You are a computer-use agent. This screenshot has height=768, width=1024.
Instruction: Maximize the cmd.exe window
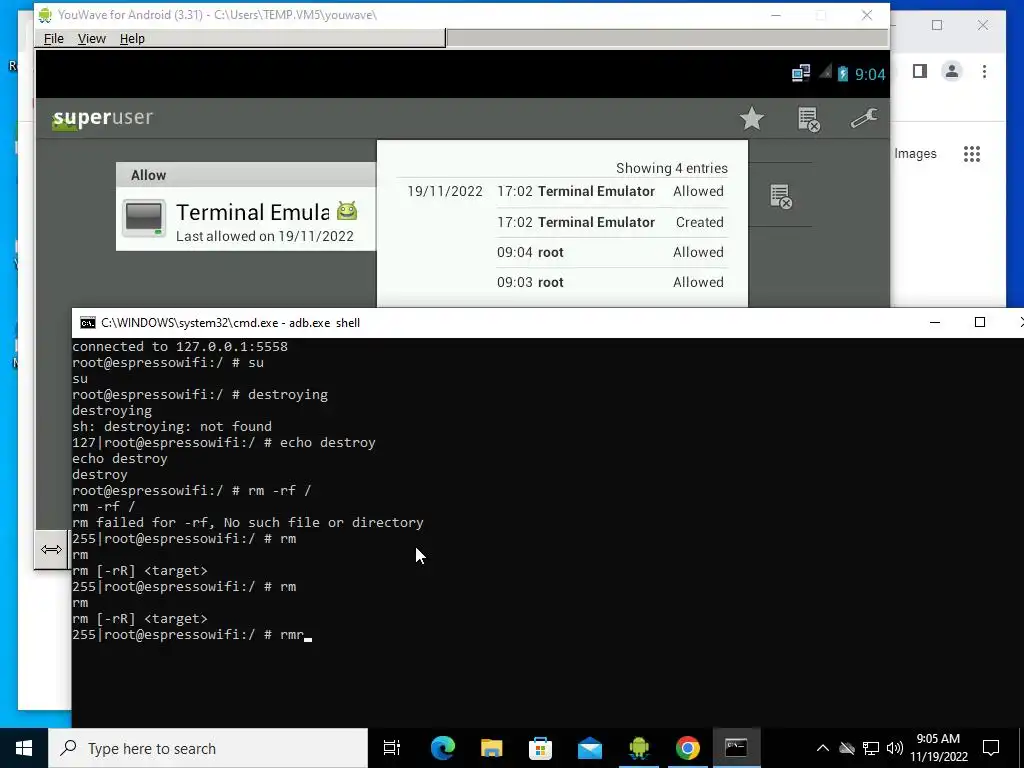[980, 322]
